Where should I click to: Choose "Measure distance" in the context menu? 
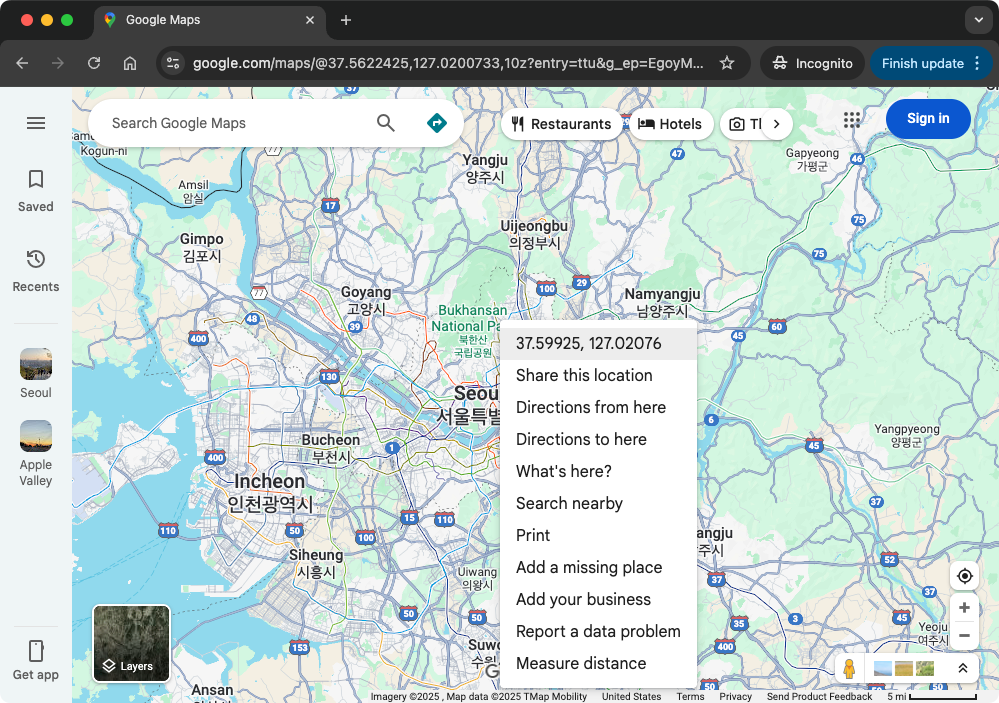(x=581, y=663)
